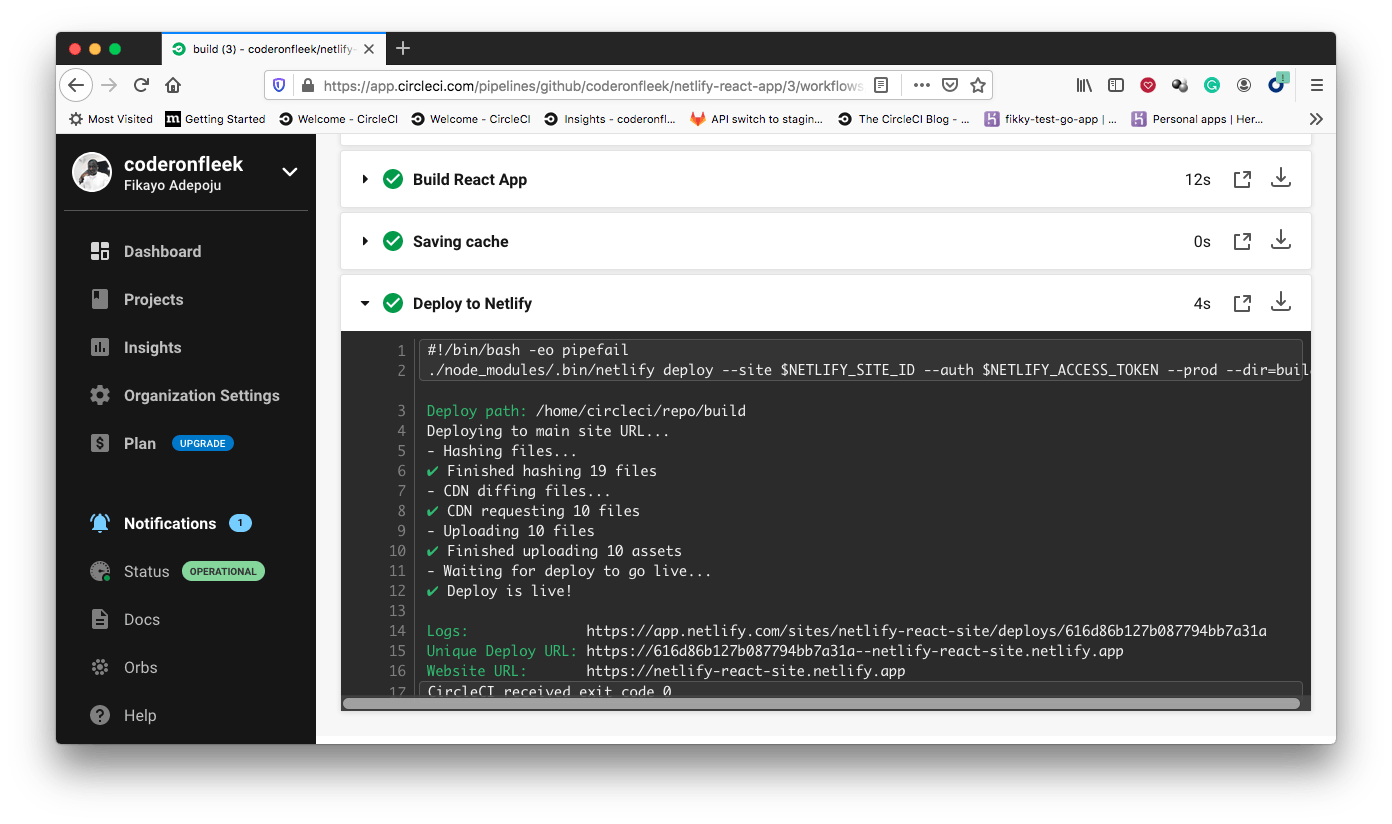Open Build React App step in new window
This screenshot has width=1392, height=824.
point(1242,178)
